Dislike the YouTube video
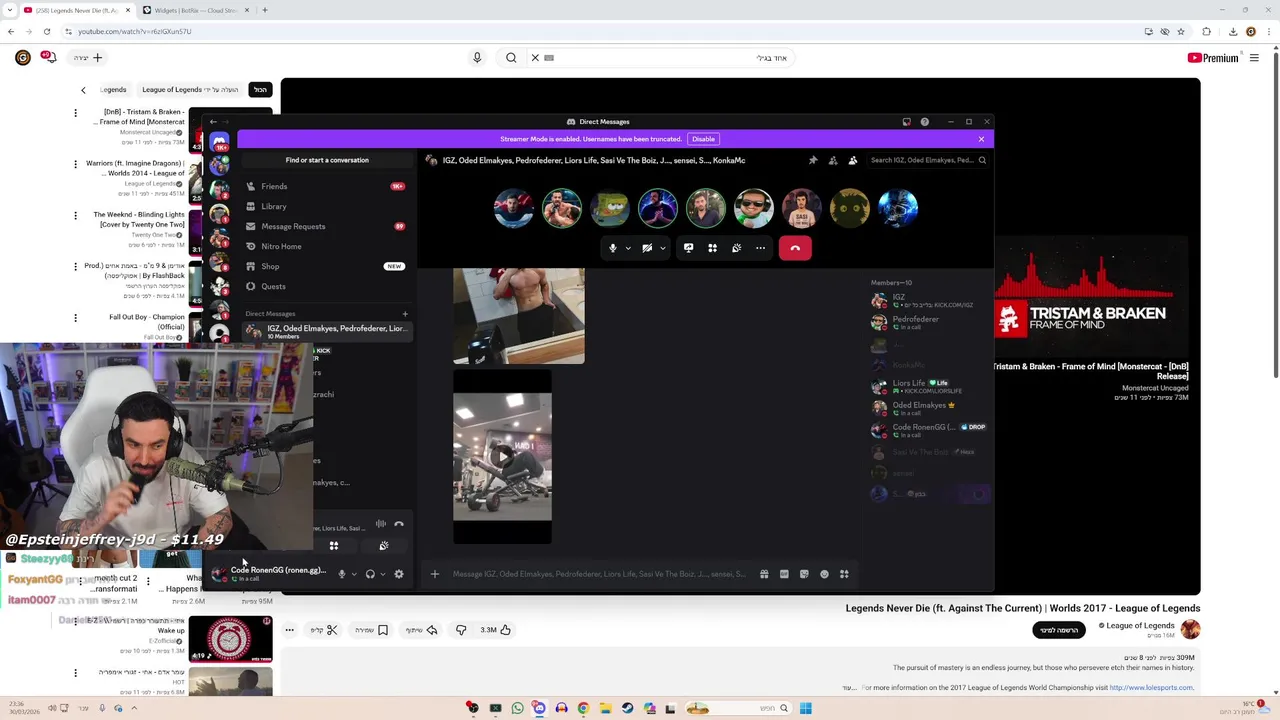Viewport: 1280px width, 720px height. pos(461,630)
